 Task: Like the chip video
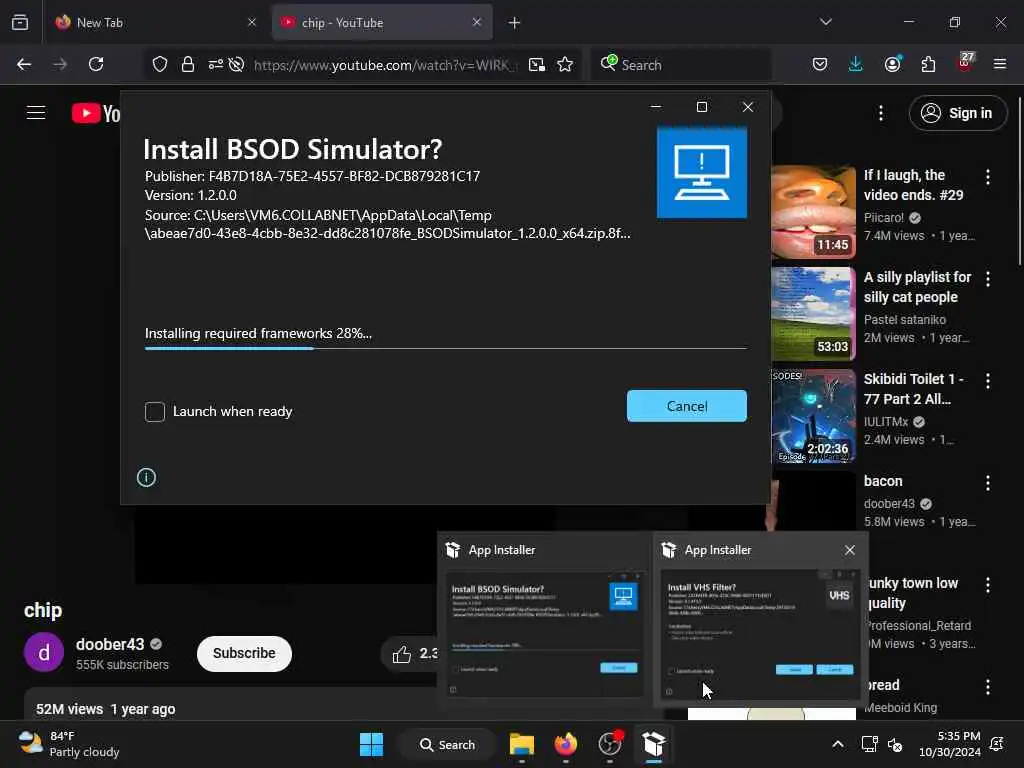(410, 653)
